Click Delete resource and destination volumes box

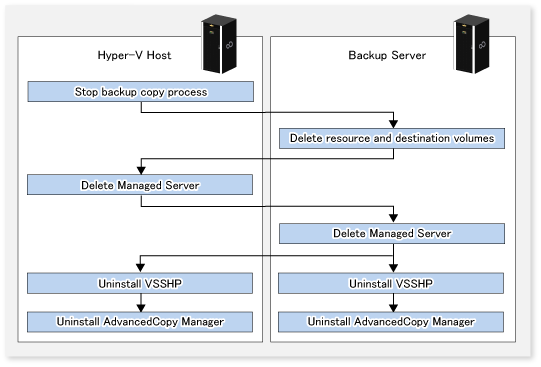point(392,138)
